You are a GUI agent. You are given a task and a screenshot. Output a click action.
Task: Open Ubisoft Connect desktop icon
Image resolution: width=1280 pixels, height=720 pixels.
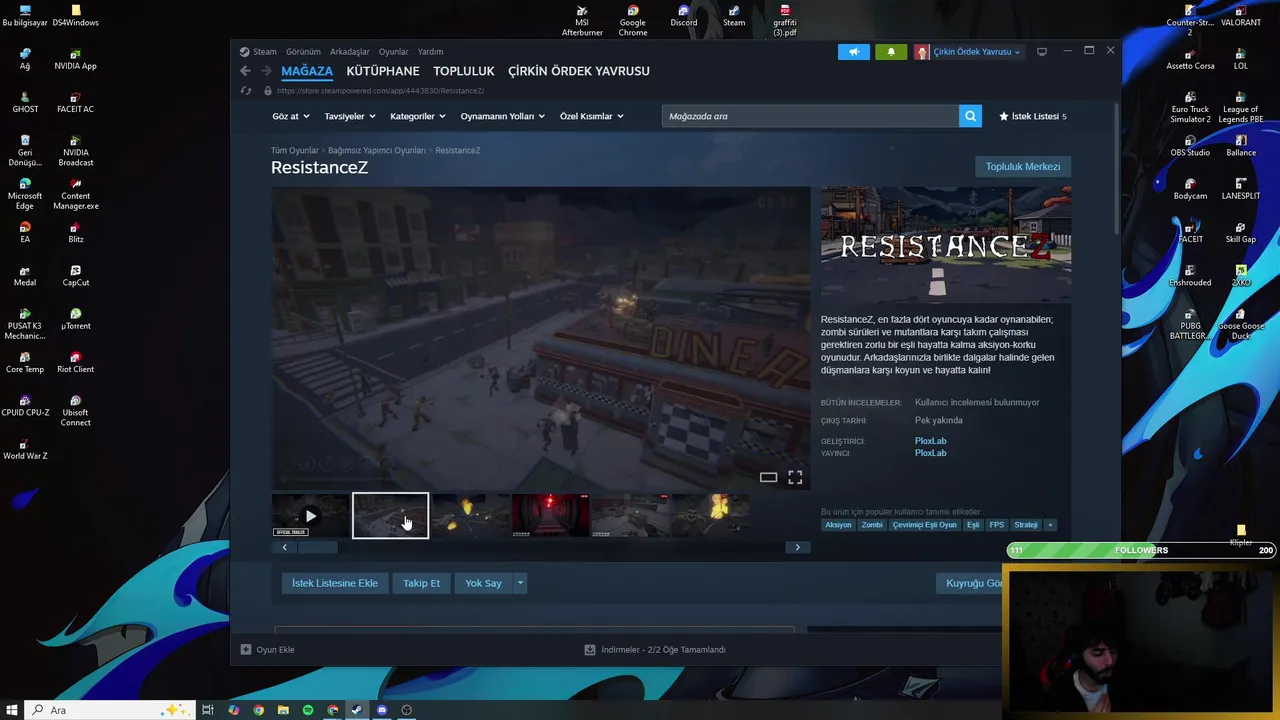75,411
